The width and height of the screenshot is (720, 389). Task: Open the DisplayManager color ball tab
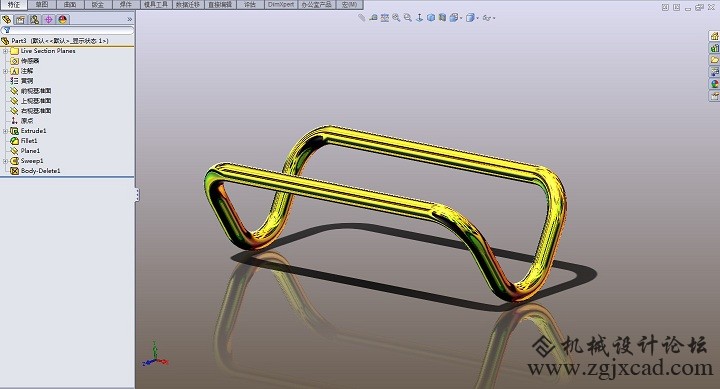63,19
